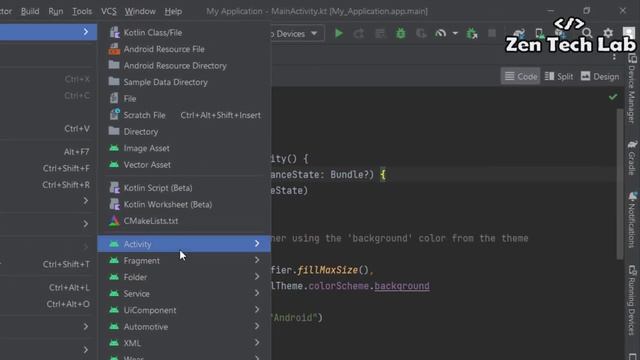Screen dimensions: 640x360
Task: Create a new File entry
Action: [x=184, y=99]
